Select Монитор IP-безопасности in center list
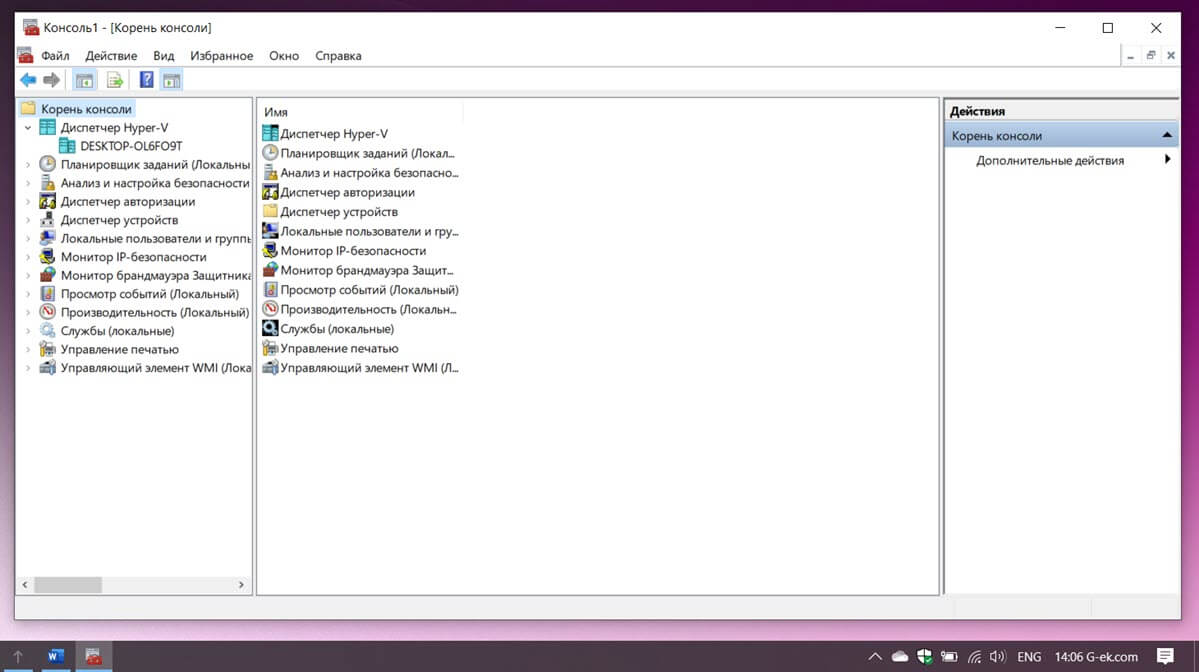The width and height of the screenshot is (1199, 672). point(353,251)
